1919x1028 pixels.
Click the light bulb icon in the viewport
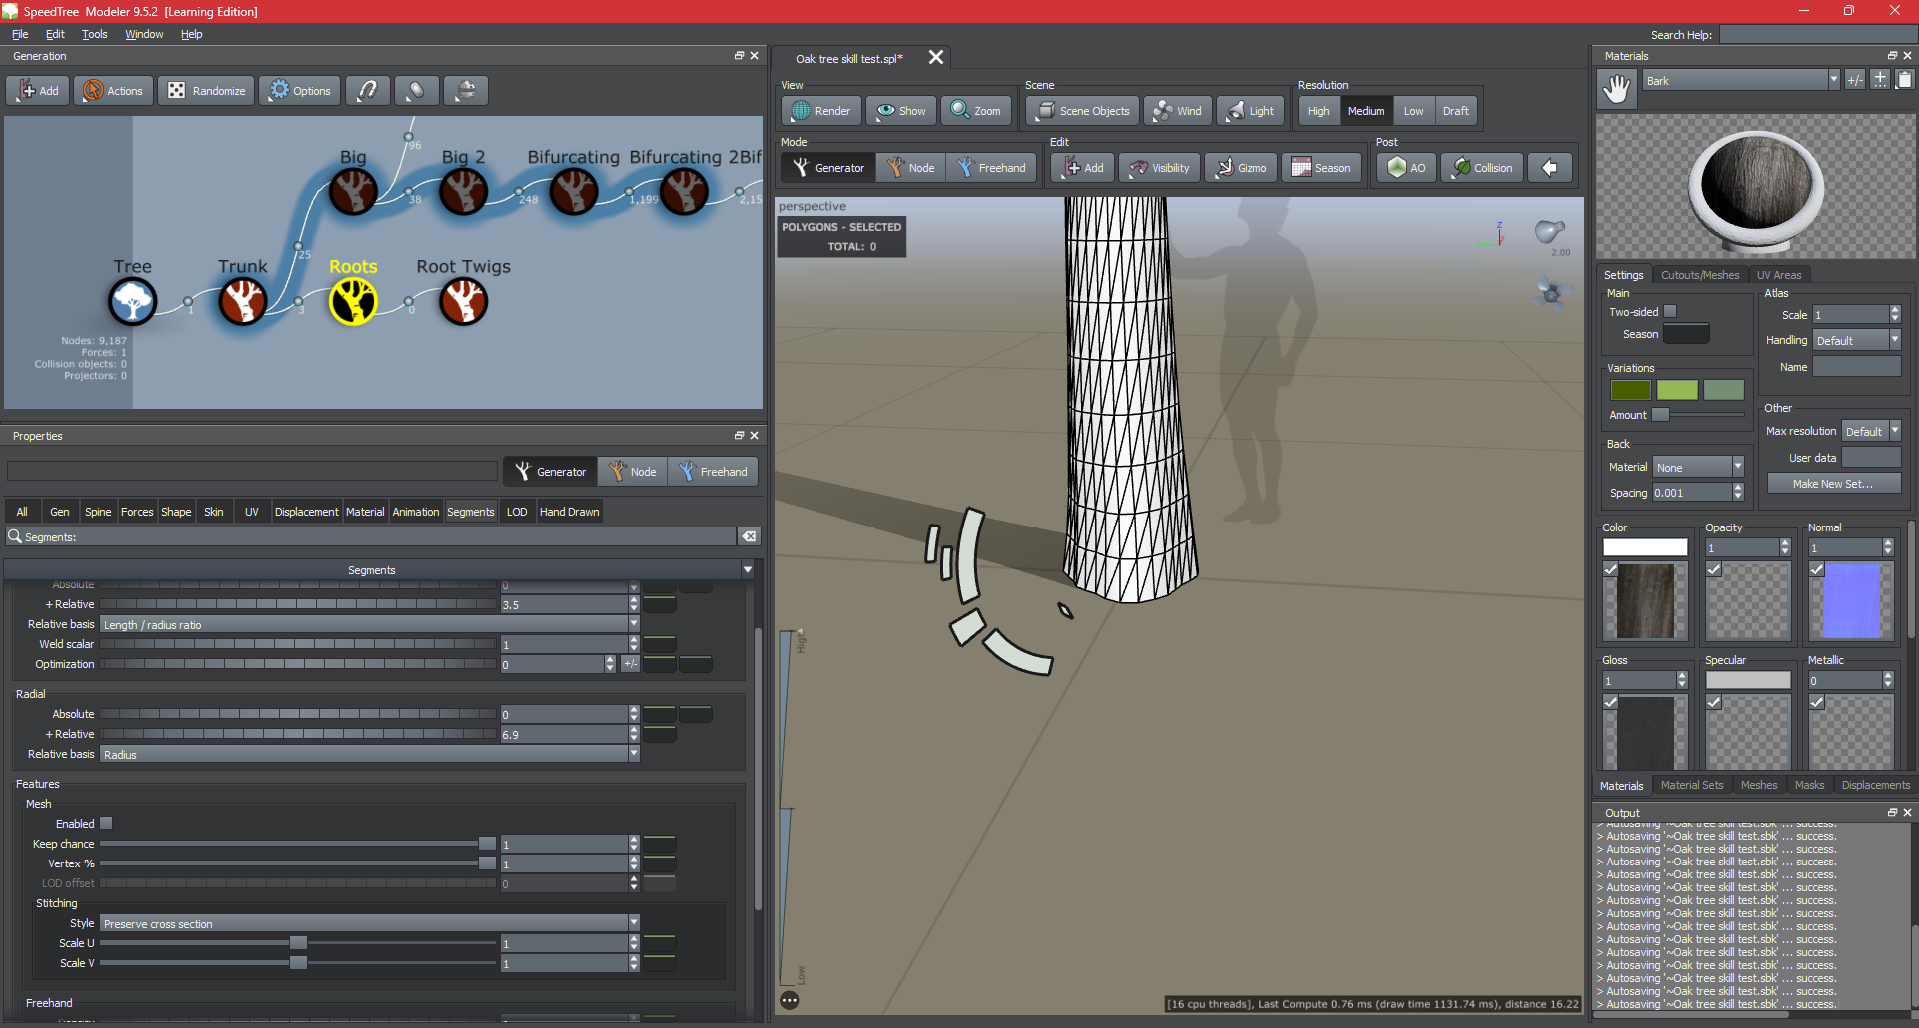pos(1549,232)
